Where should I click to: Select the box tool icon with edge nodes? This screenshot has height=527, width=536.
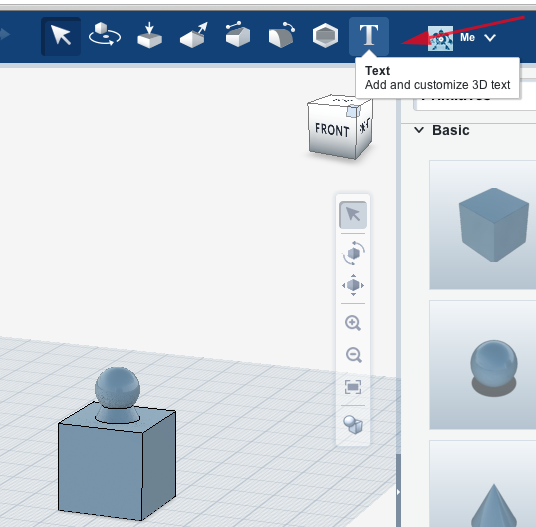(x=238, y=34)
